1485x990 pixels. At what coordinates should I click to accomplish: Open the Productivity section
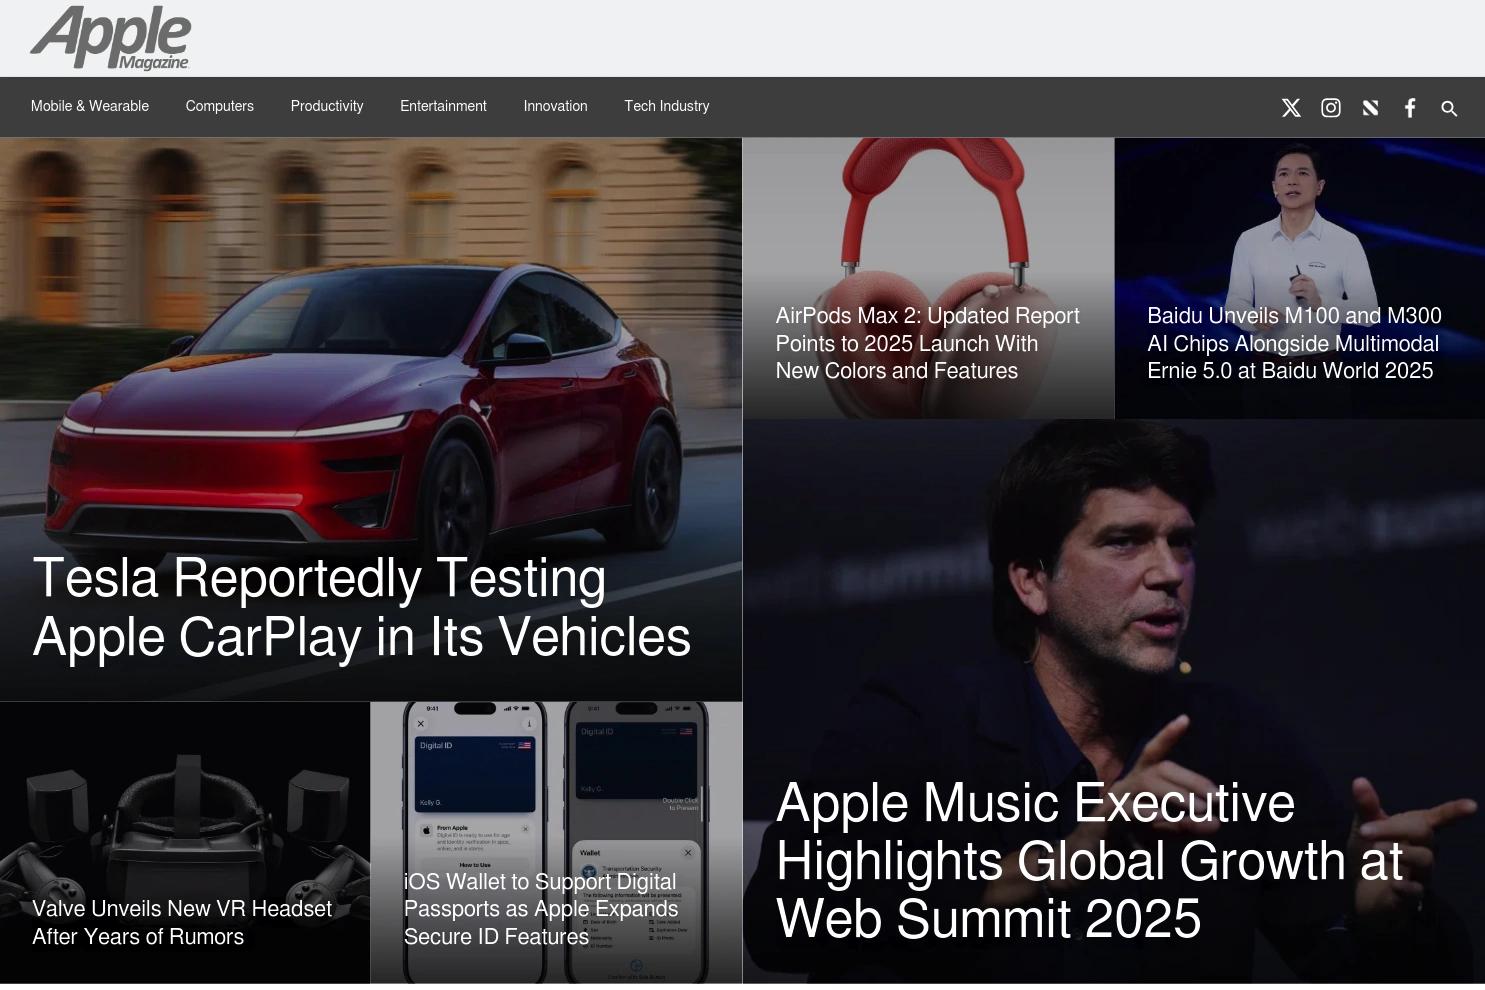(326, 106)
